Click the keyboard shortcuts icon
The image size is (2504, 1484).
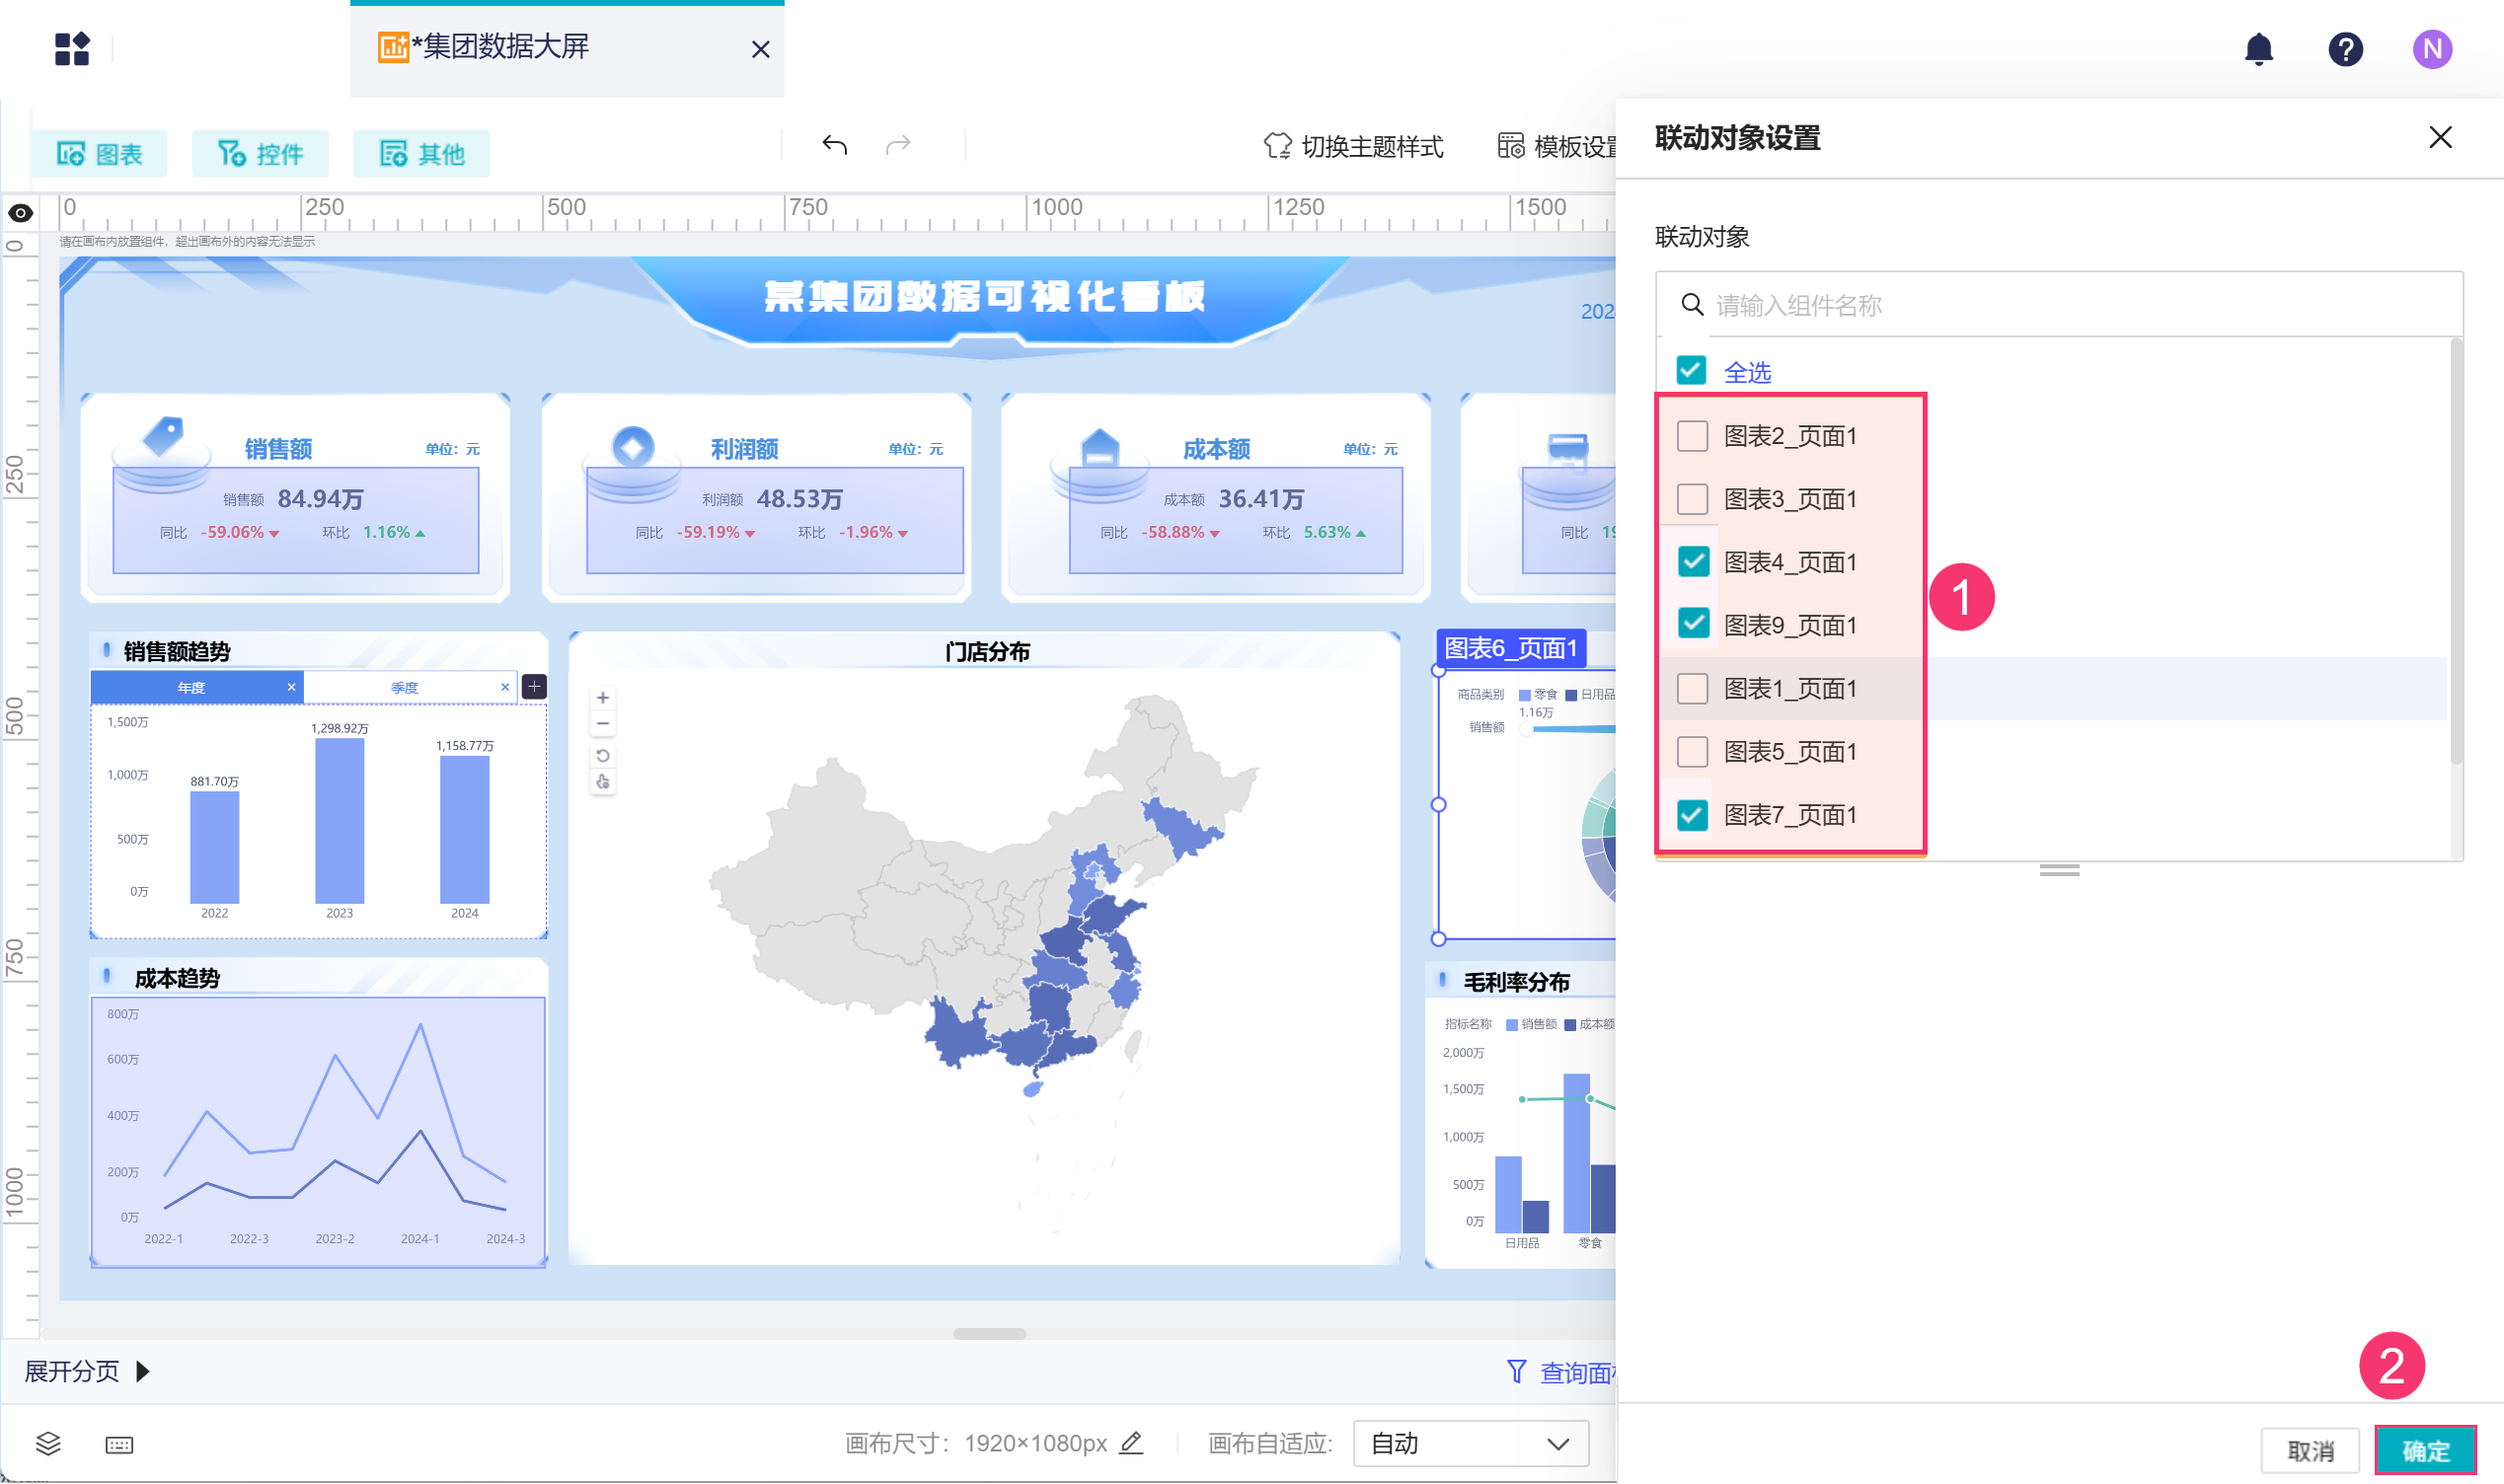point(119,1444)
